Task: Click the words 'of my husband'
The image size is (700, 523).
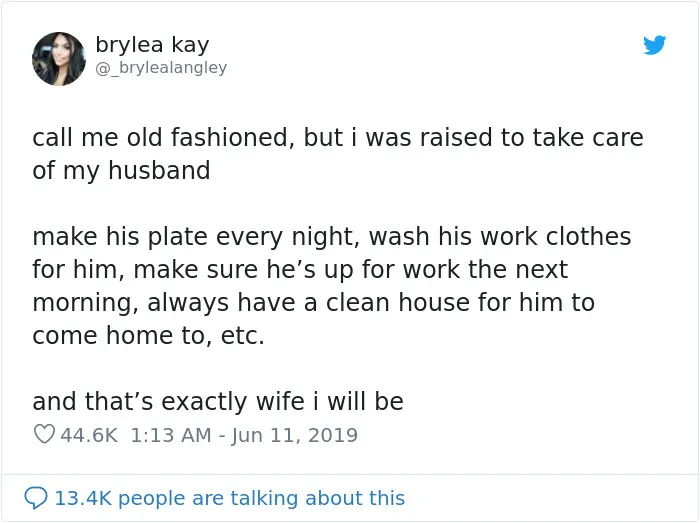Action: tap(121, 171)
